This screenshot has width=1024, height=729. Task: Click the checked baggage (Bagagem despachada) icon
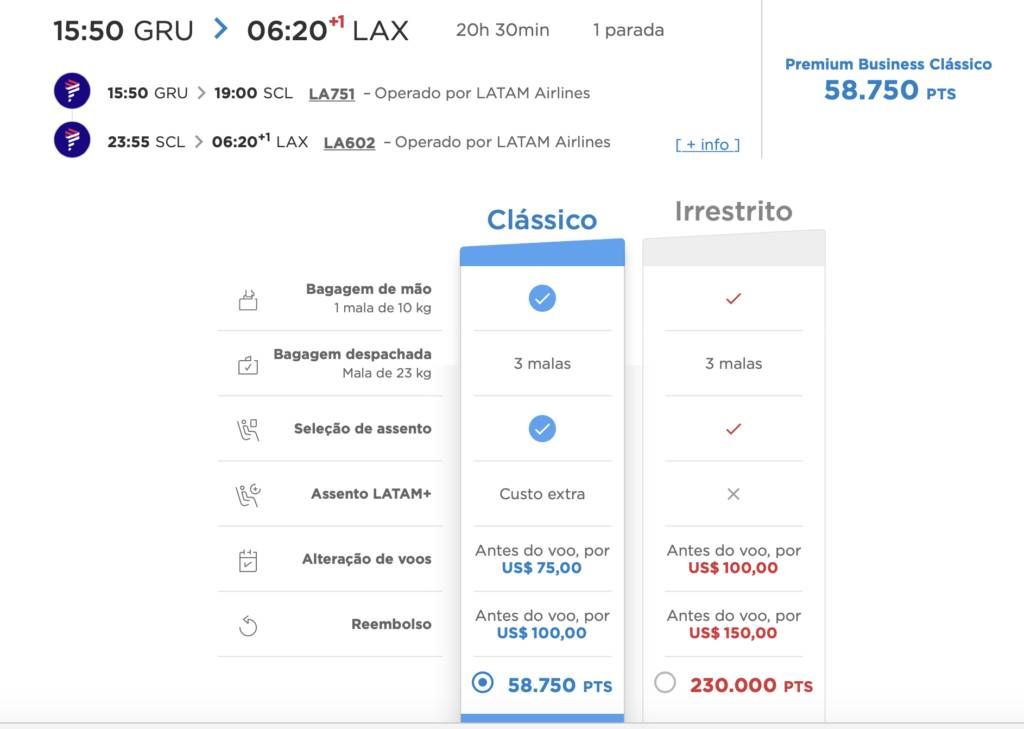[x=248, y=364]
